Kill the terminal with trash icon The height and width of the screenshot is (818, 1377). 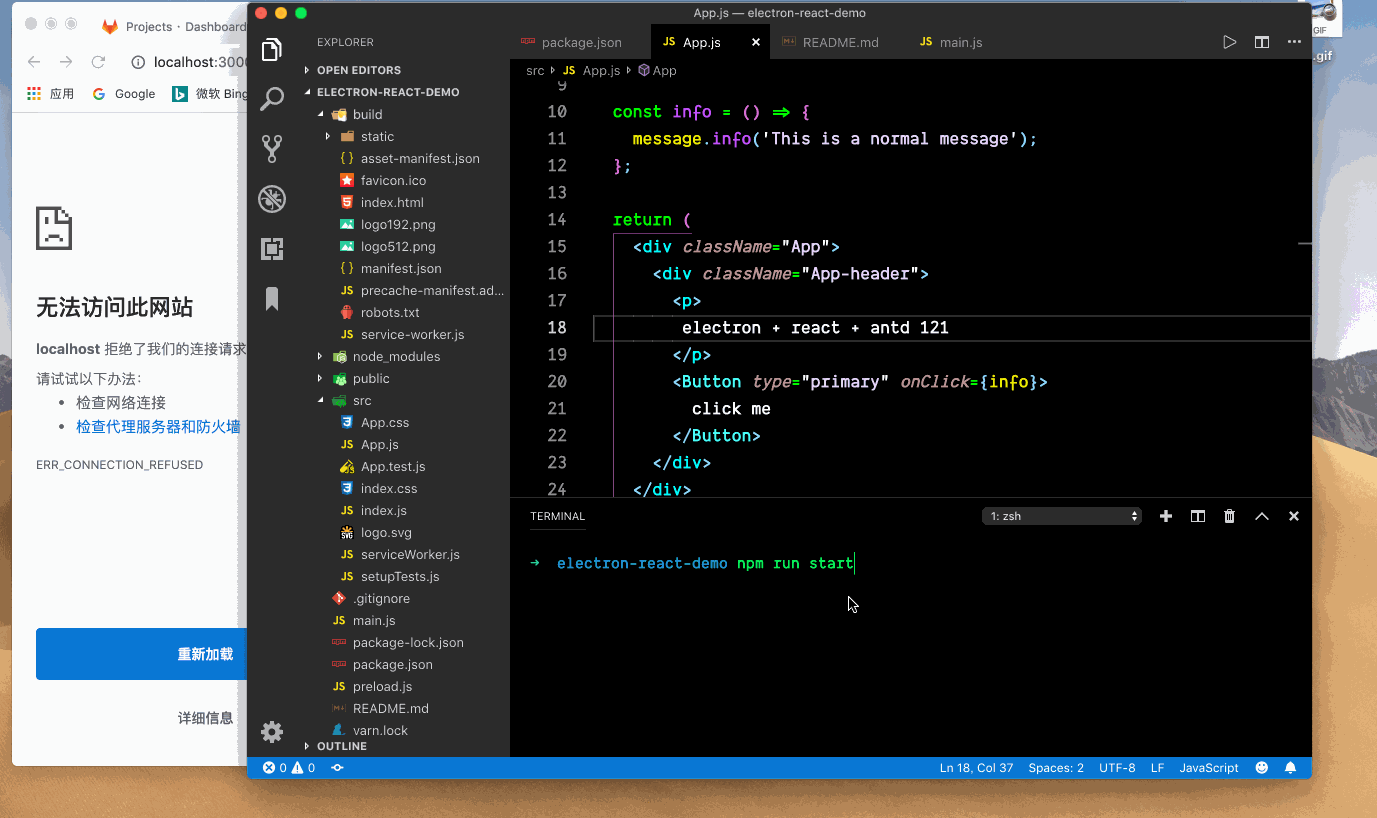click(x=1229, y=516)
